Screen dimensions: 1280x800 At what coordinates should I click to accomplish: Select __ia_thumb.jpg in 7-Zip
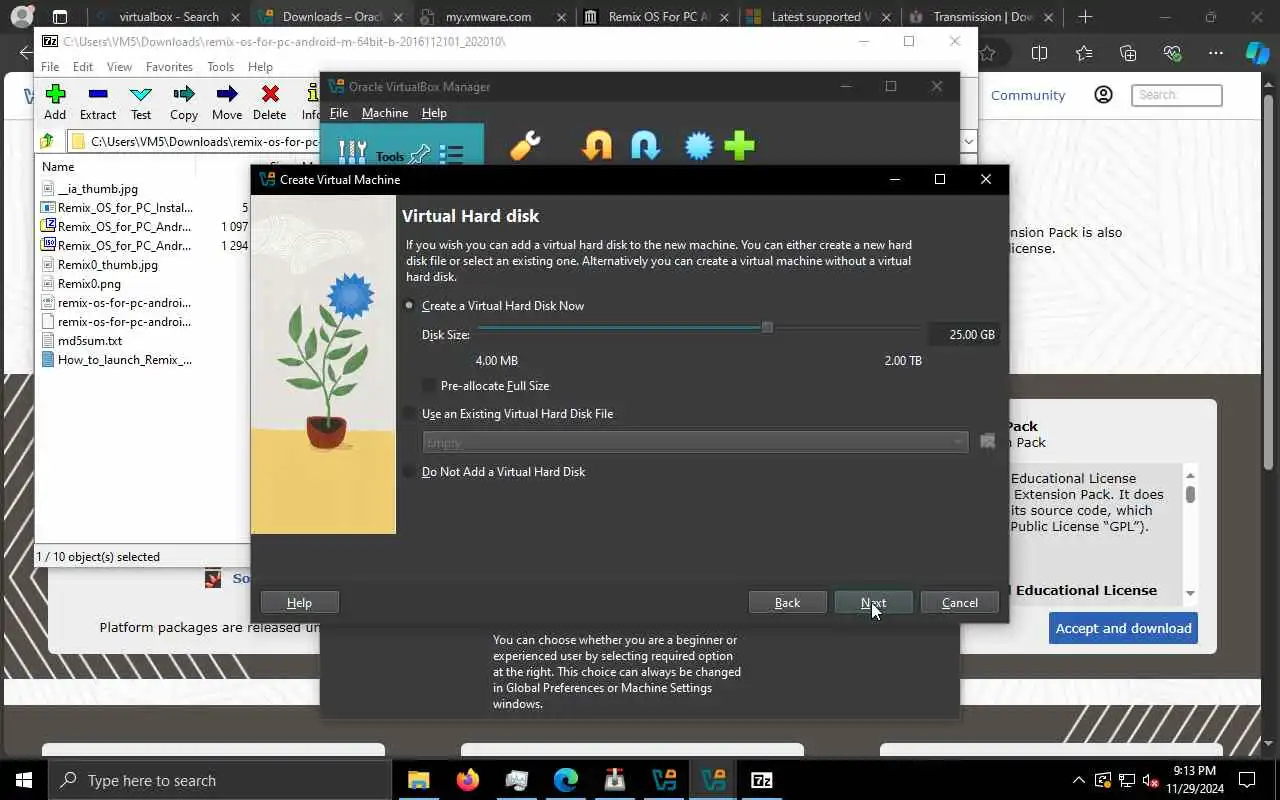tap(98, 189)
